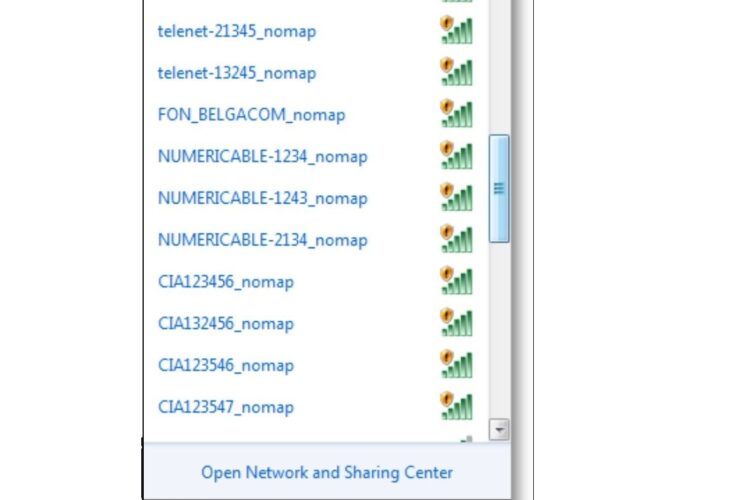Click signal icon for CIA123547_nomap
The height and width of the screenshot is (500, 740).
[x=456, y=406]
